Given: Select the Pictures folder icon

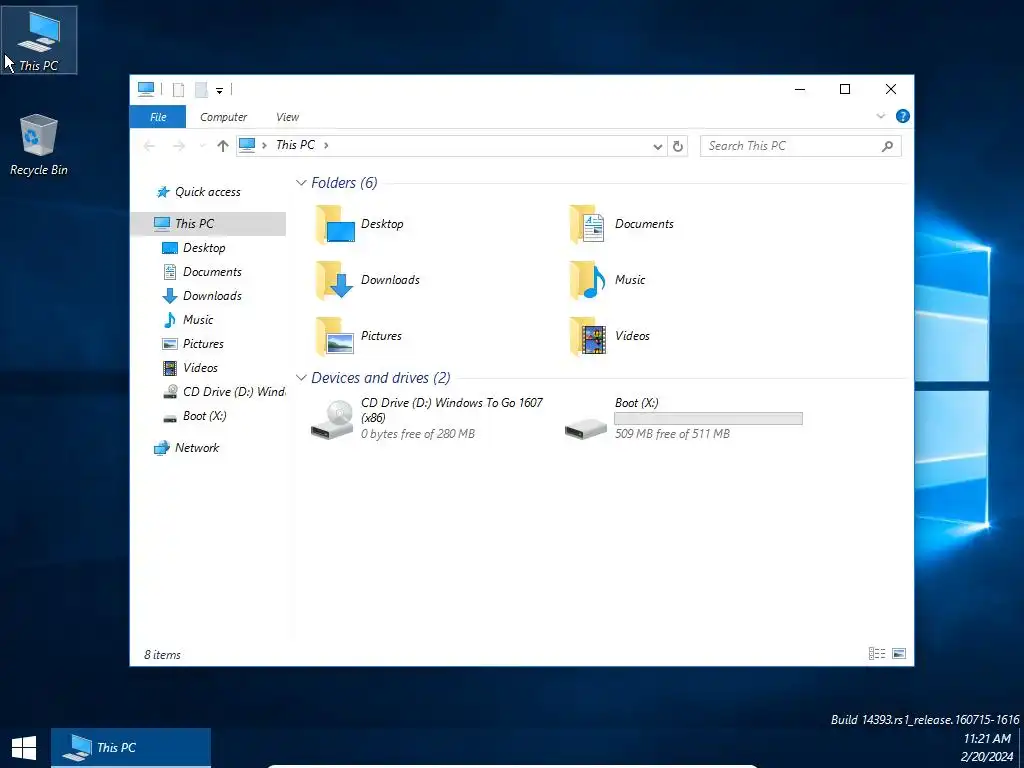Looking at the screenshot, I should [335, 336].
